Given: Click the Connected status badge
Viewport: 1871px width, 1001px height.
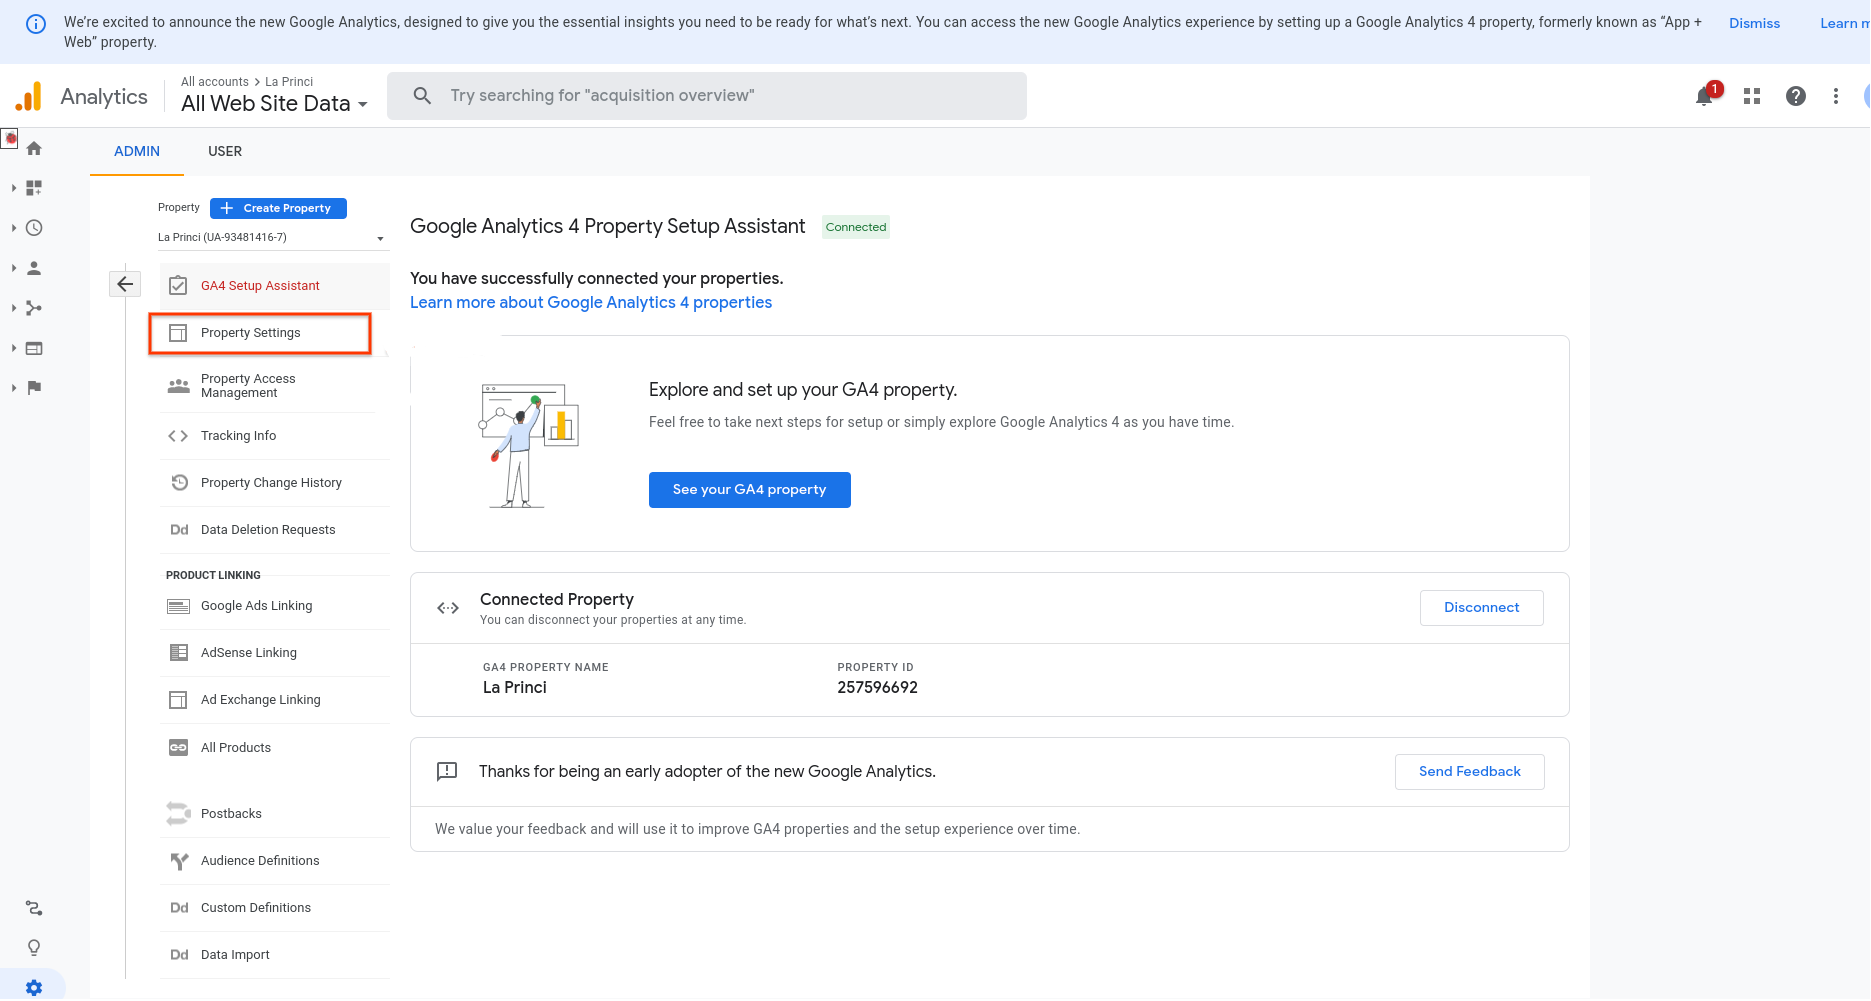Looking at the screenshot, I should click(x=856, y=227).
